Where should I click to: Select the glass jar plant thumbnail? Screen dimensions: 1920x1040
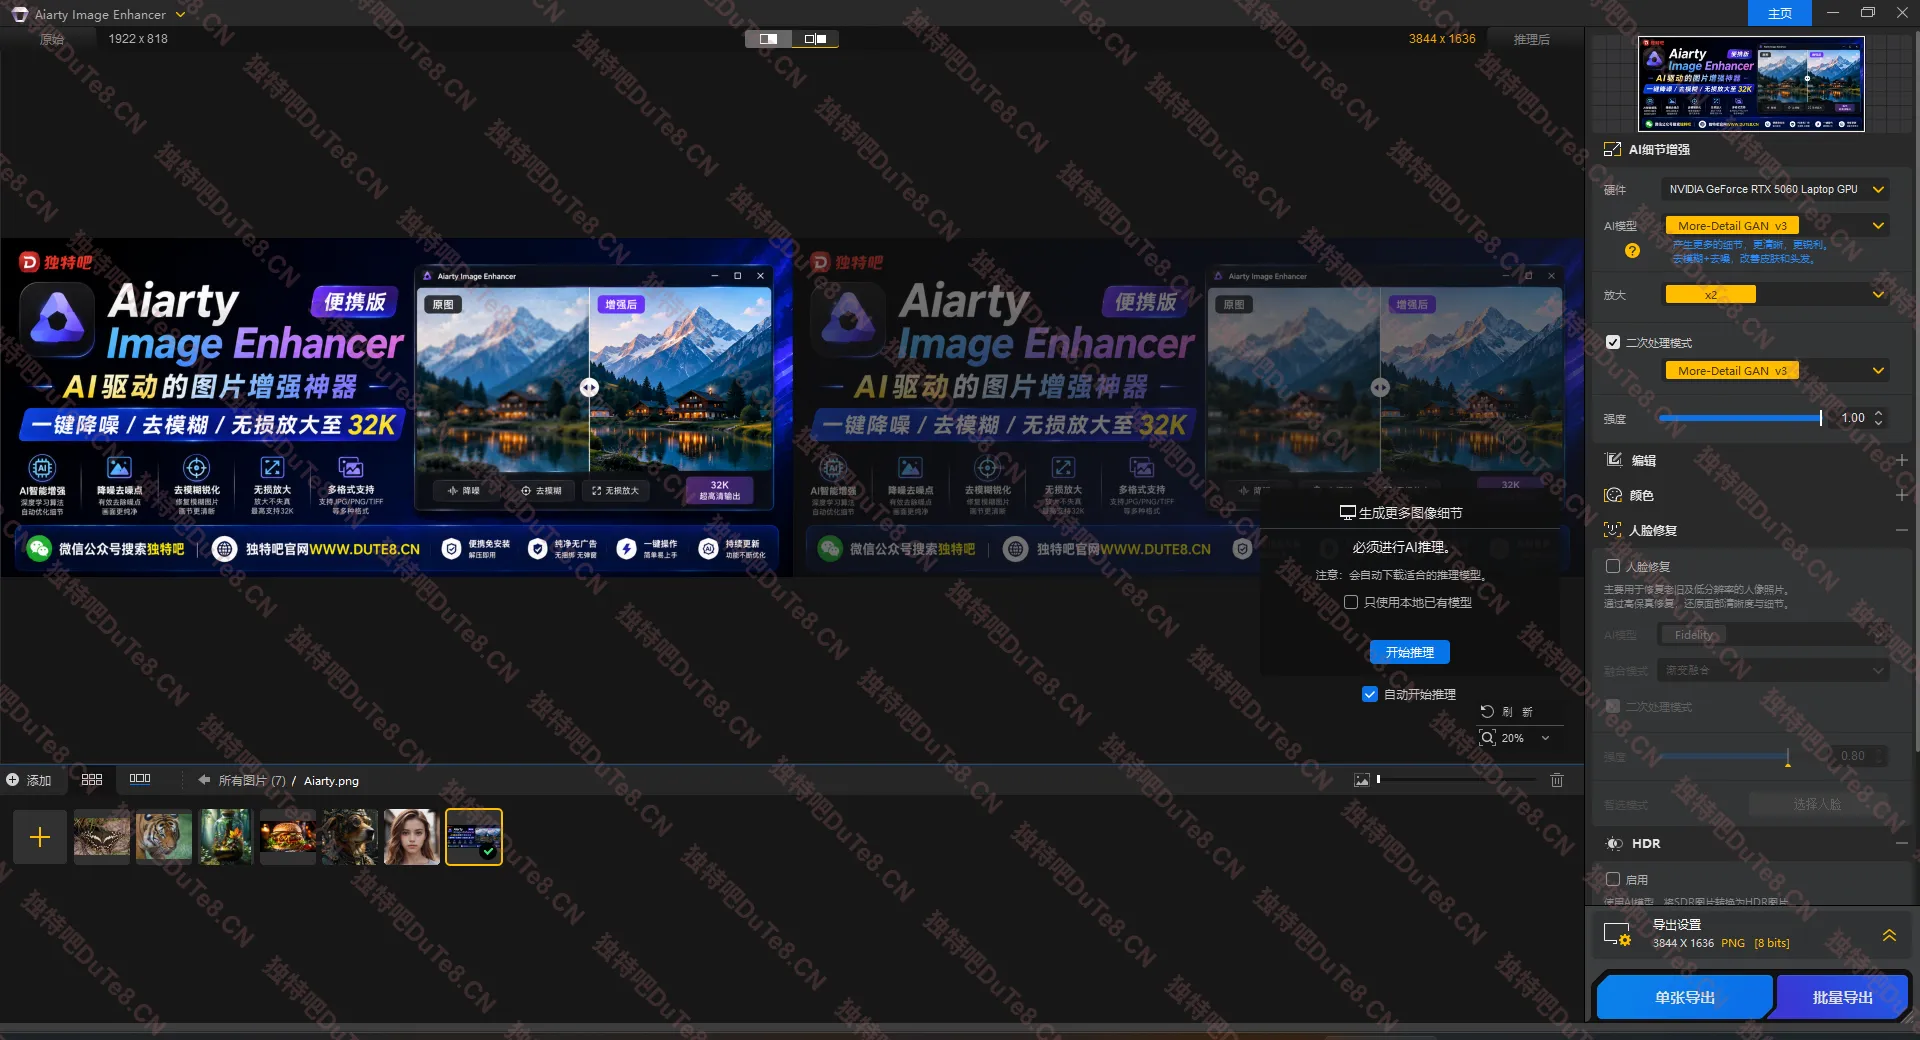point(226,837)
